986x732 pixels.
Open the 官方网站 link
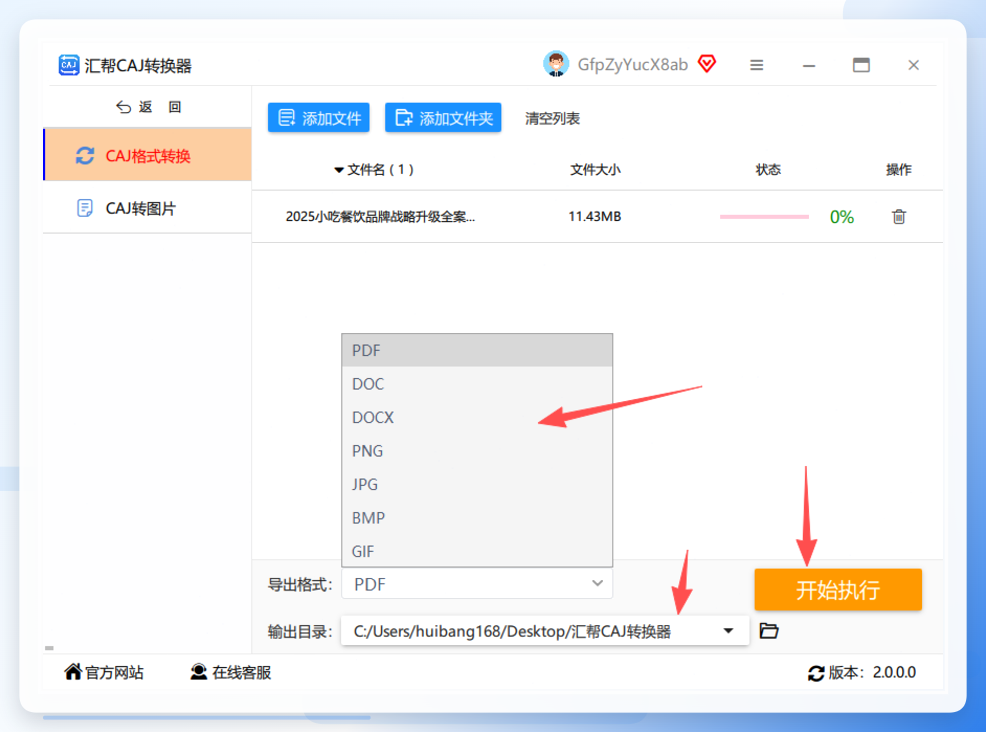104,672
